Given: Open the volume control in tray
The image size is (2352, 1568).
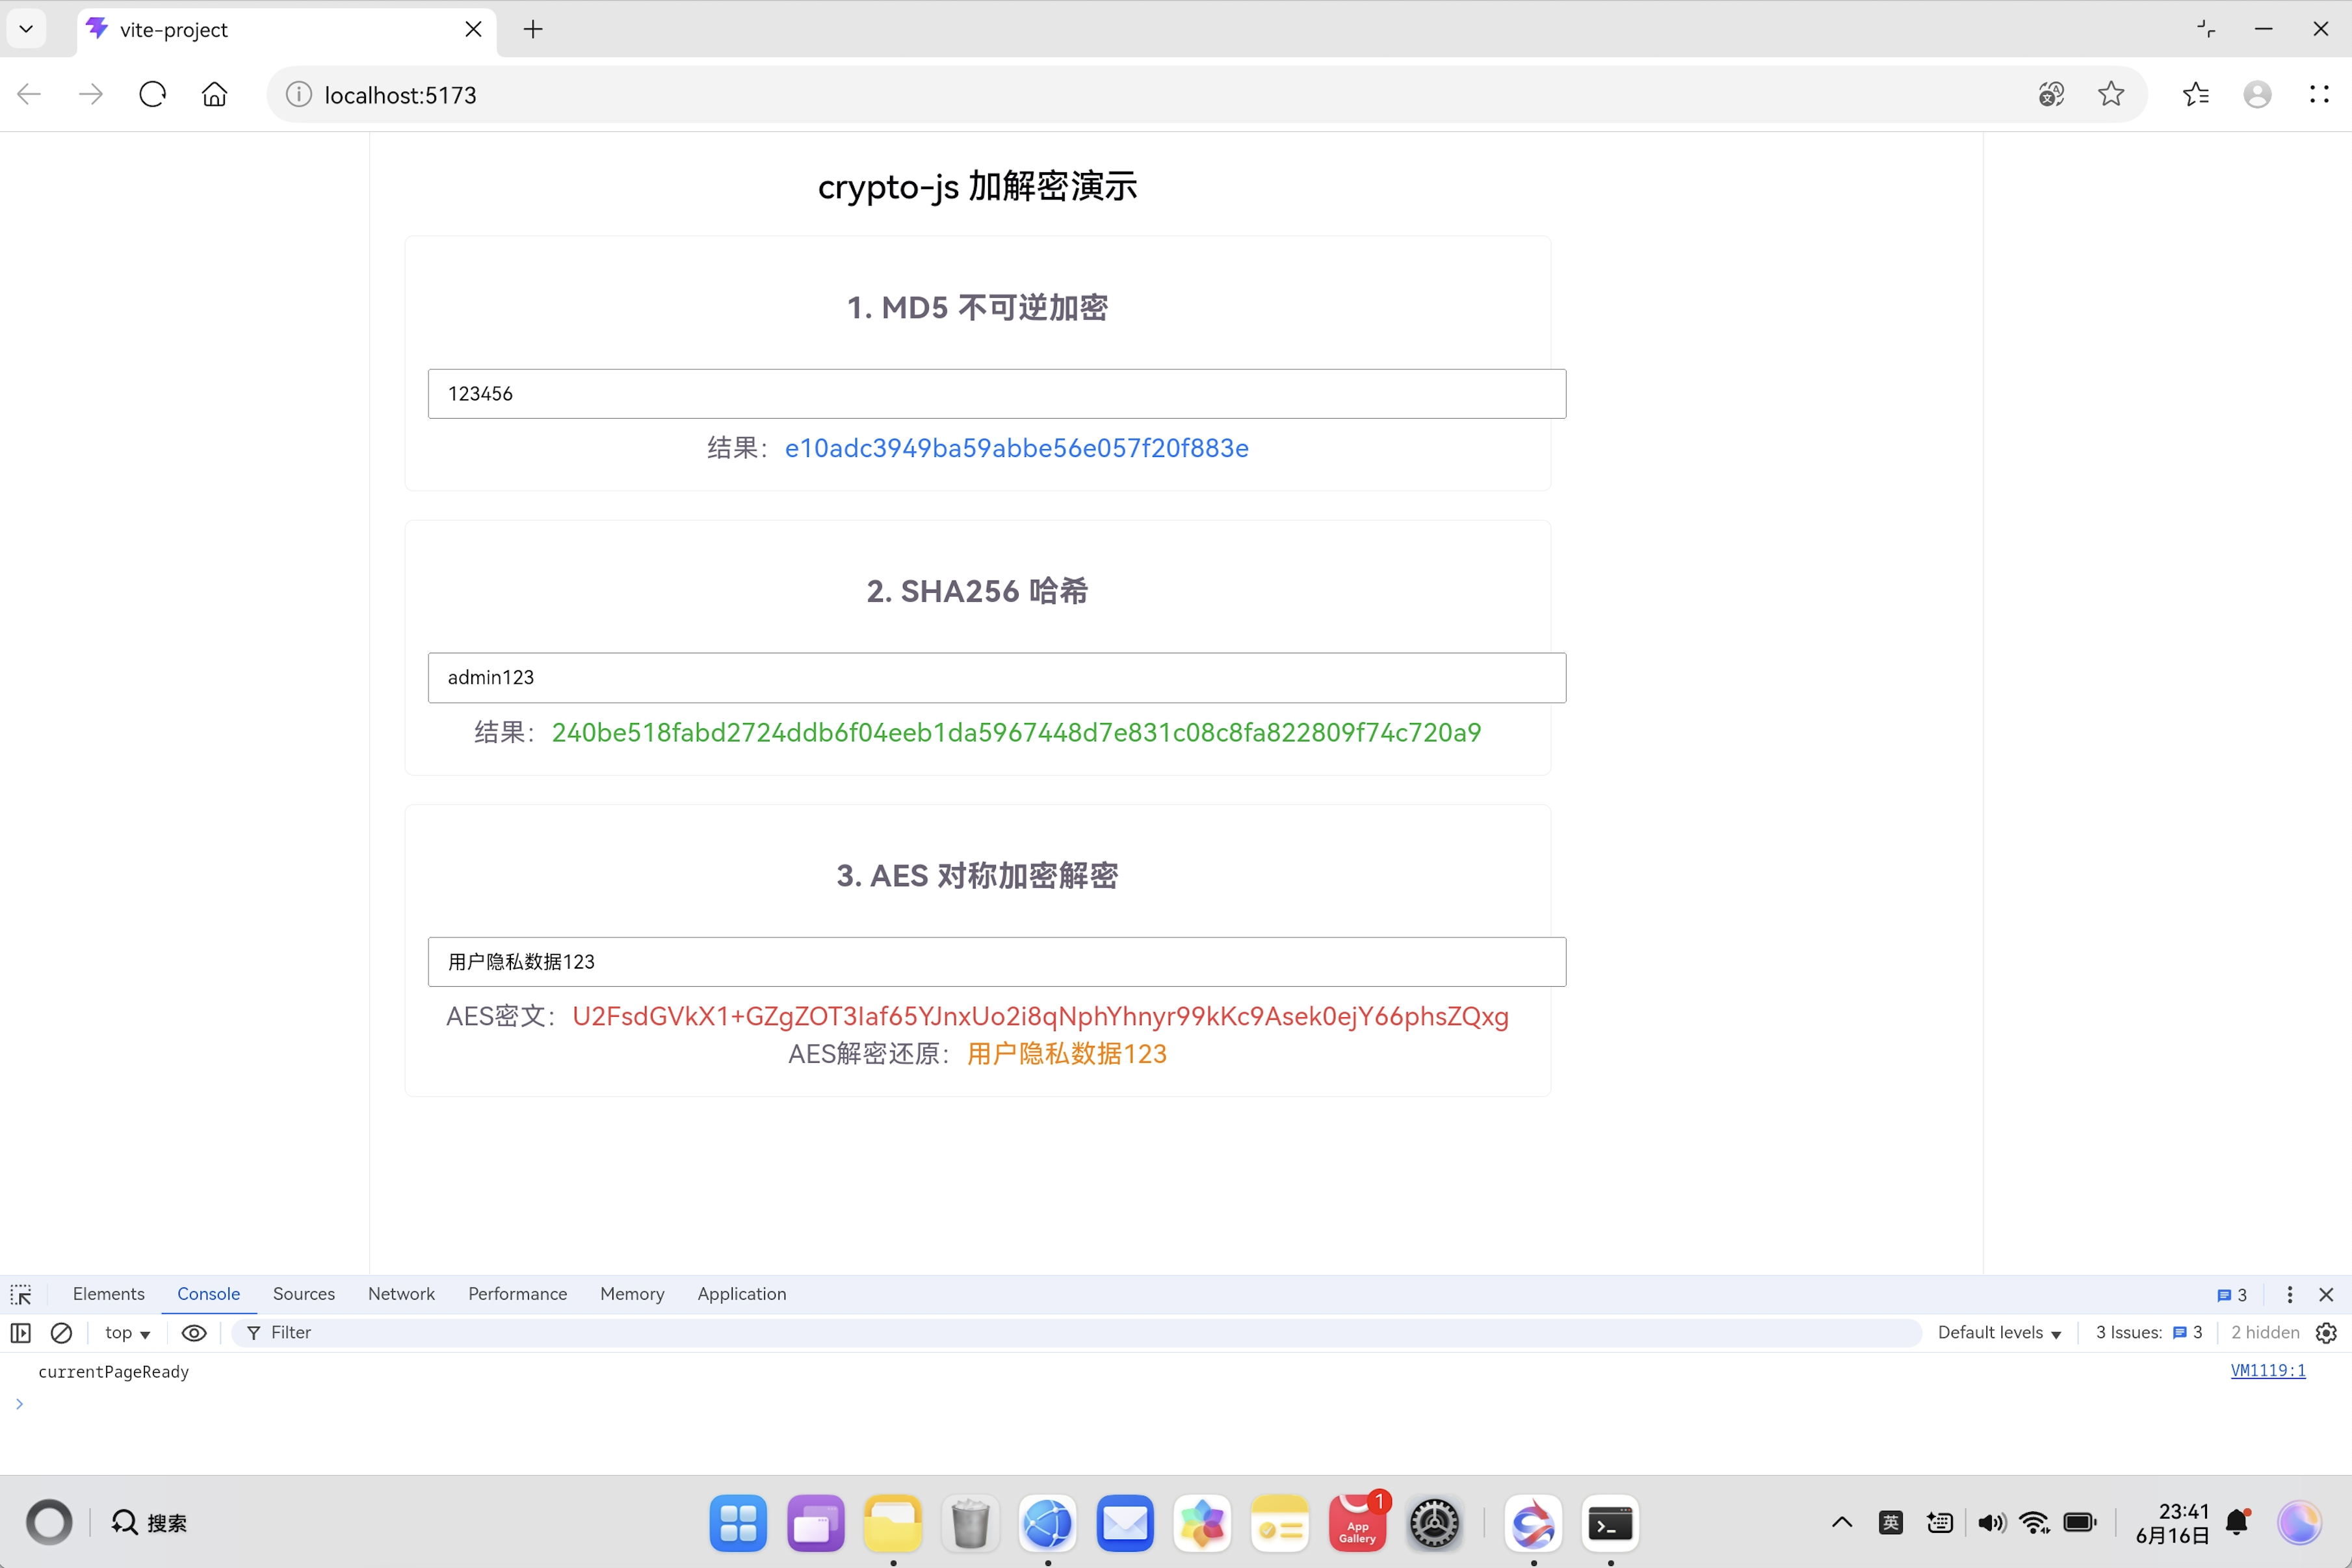Looking at the screenshot, I should pyautogui.click(x=1991, y=1522).
